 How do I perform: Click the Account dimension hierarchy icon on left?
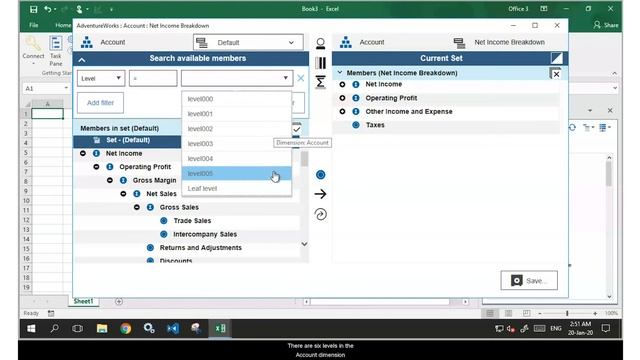87,42
